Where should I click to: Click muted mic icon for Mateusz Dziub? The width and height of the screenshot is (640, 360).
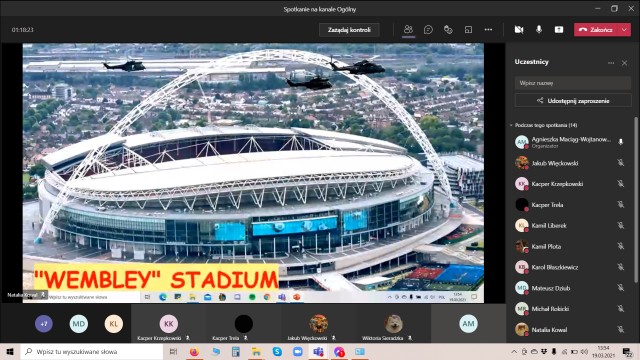(620, 288)
